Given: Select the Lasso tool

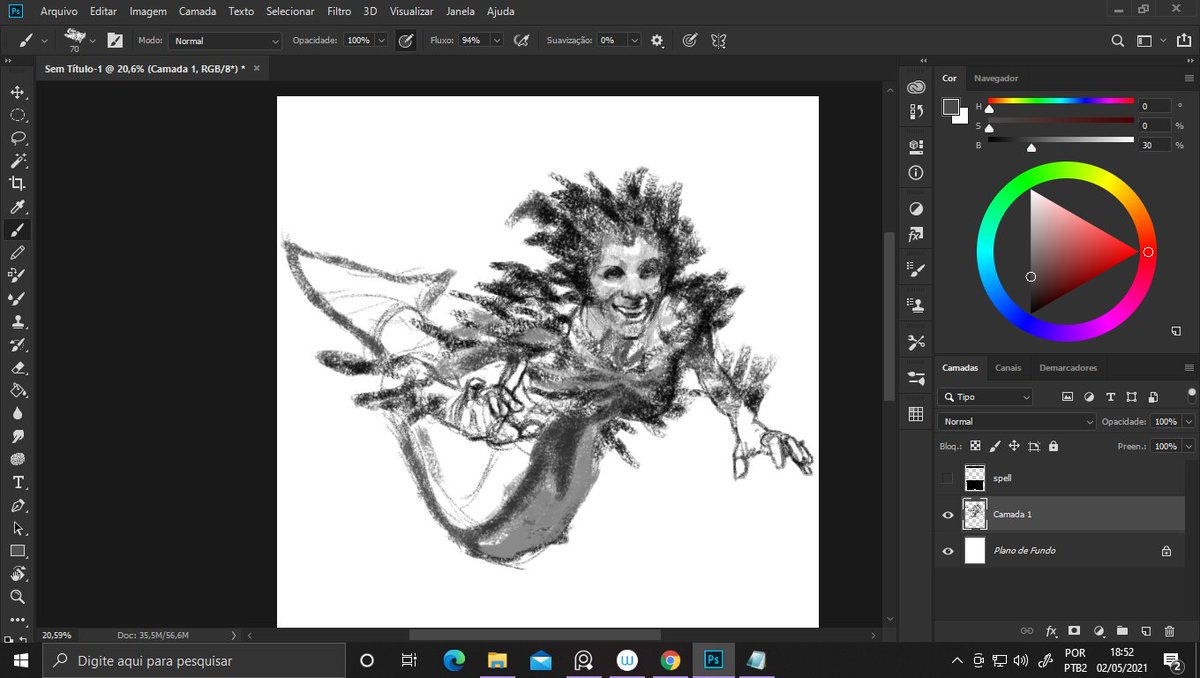Looking at the screenshot, I should (x=18, y=138).
